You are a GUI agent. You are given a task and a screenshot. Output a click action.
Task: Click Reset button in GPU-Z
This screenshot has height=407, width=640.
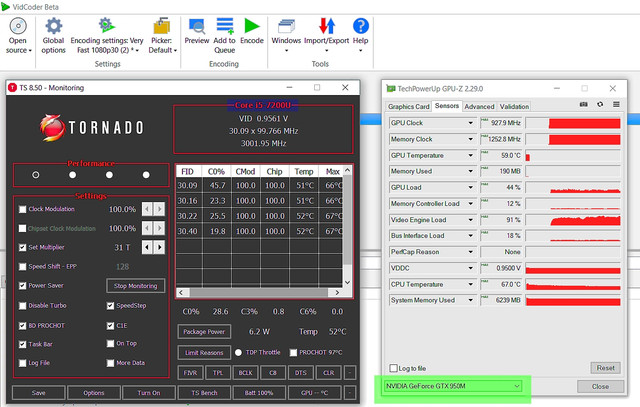[606, 368]
